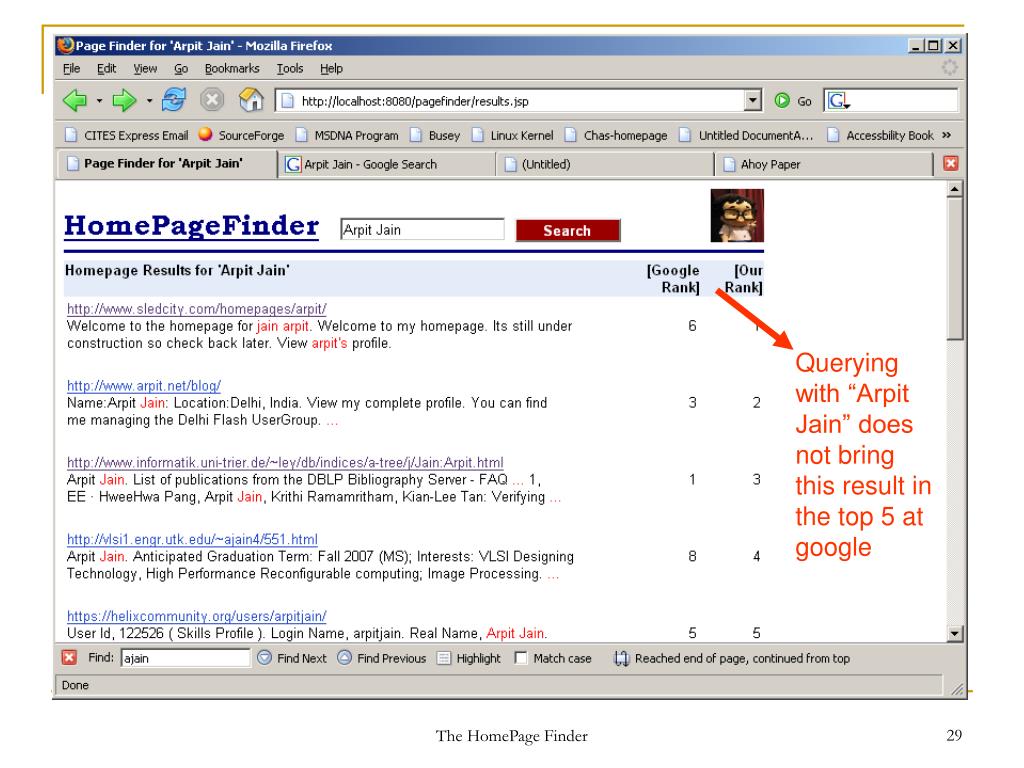The height and width of the screenshot is (768, 1024).
Task: Open the Untitled DocumentA bookmark
Action: [x=746, y=135]
